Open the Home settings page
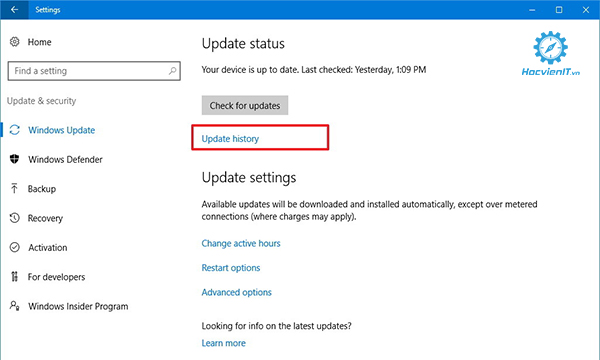 [x=39, y=42]
